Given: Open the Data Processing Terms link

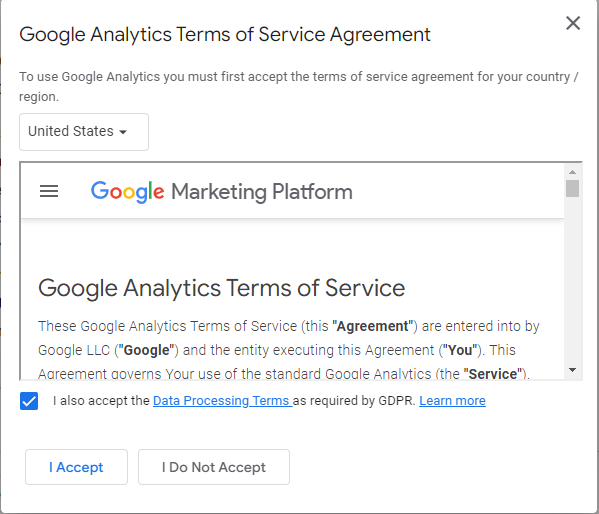Looking at the screenshot, I should click(x=222, y=401).
